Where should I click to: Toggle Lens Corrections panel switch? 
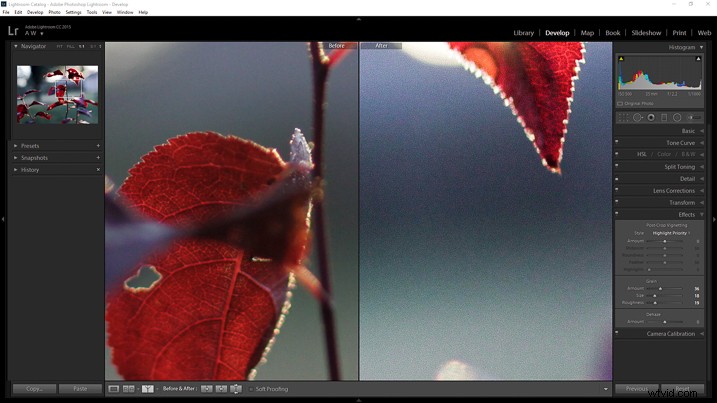coord(617,189)
